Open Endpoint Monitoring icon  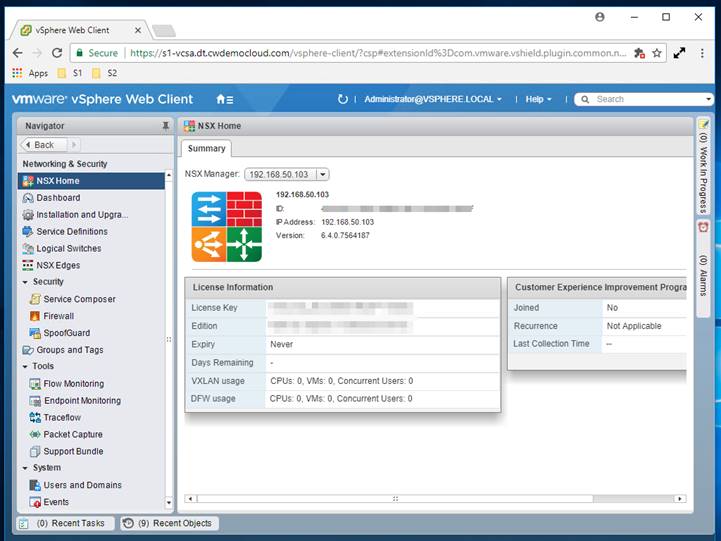[x=35, y=401]
